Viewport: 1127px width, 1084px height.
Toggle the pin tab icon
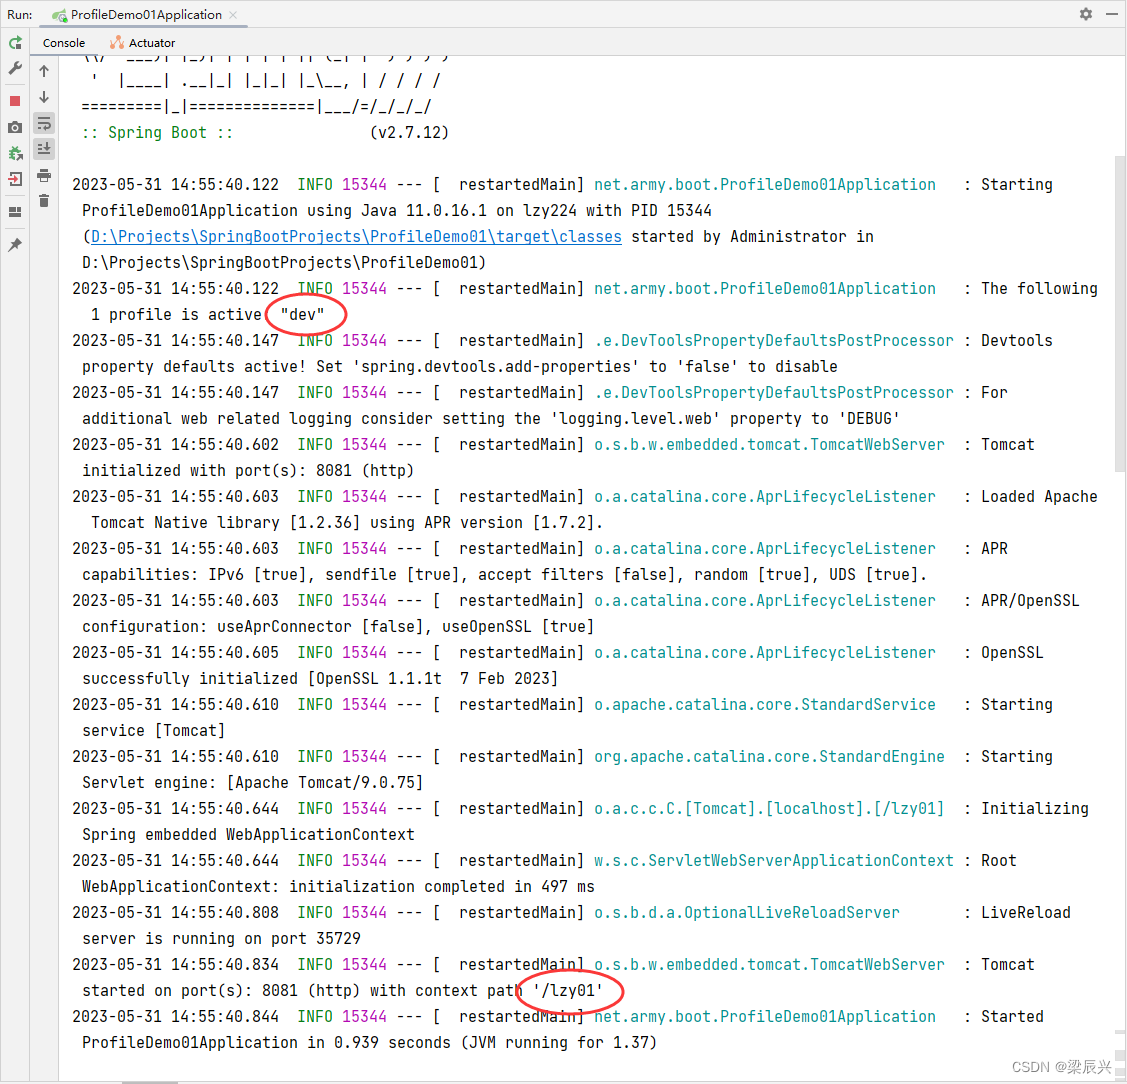click(x=15, y=245)
